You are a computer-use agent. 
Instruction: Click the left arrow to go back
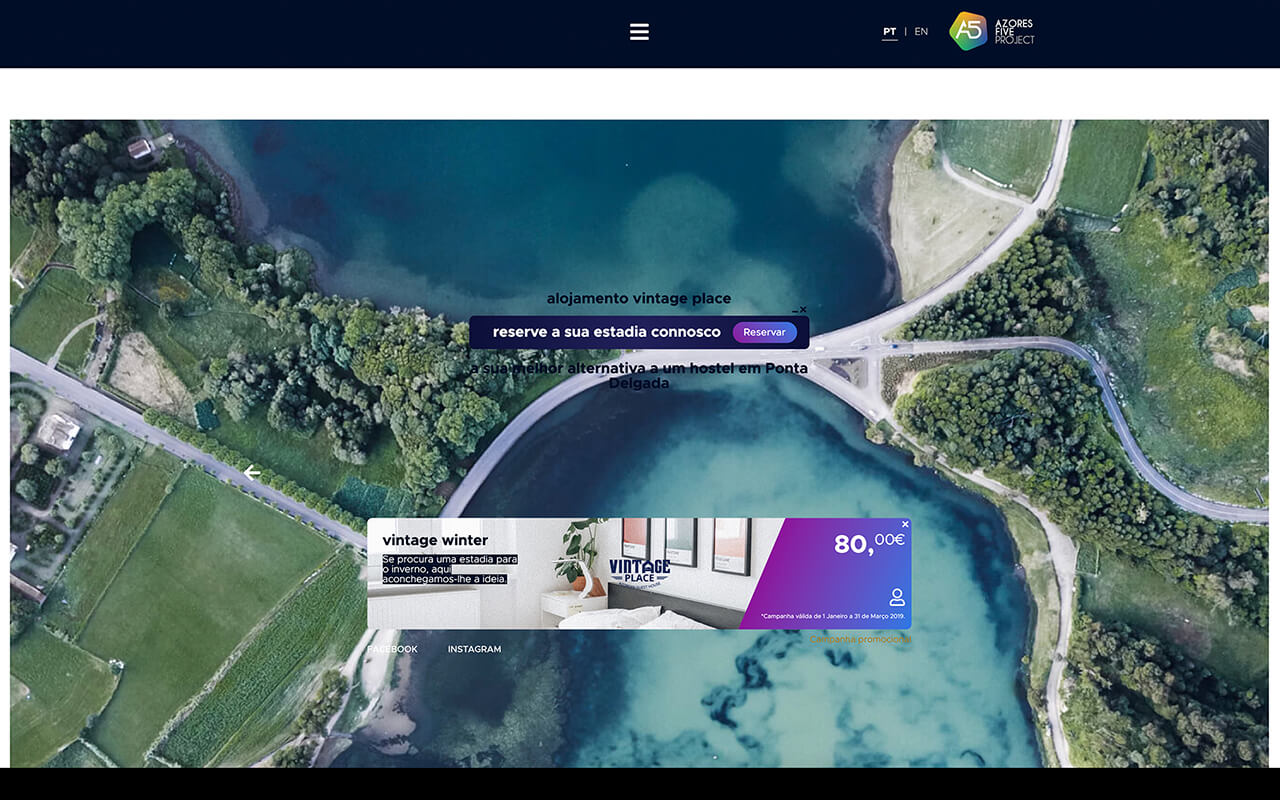tap(251, 473)
